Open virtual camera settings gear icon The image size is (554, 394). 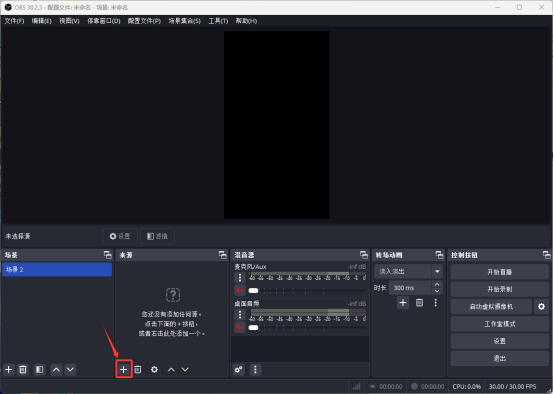pyautogui.click(x=541, y=307)
